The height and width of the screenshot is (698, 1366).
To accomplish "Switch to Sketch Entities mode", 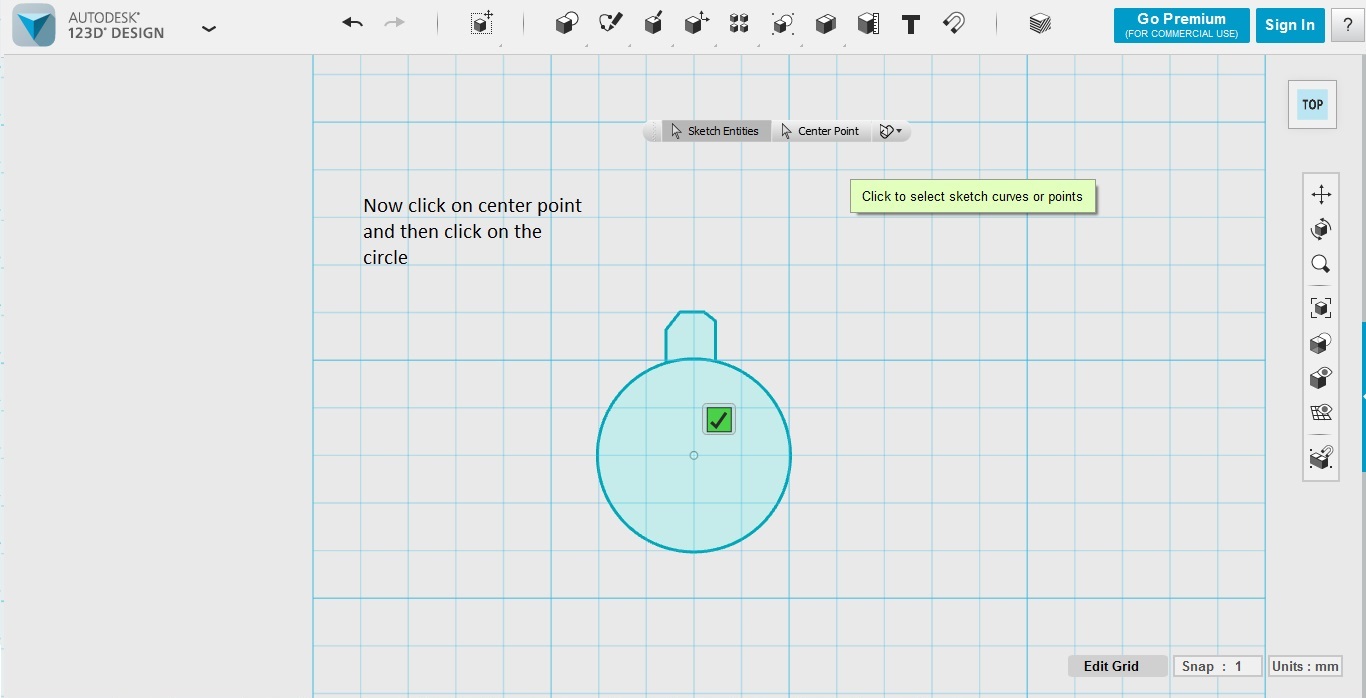I will (716, 130).
